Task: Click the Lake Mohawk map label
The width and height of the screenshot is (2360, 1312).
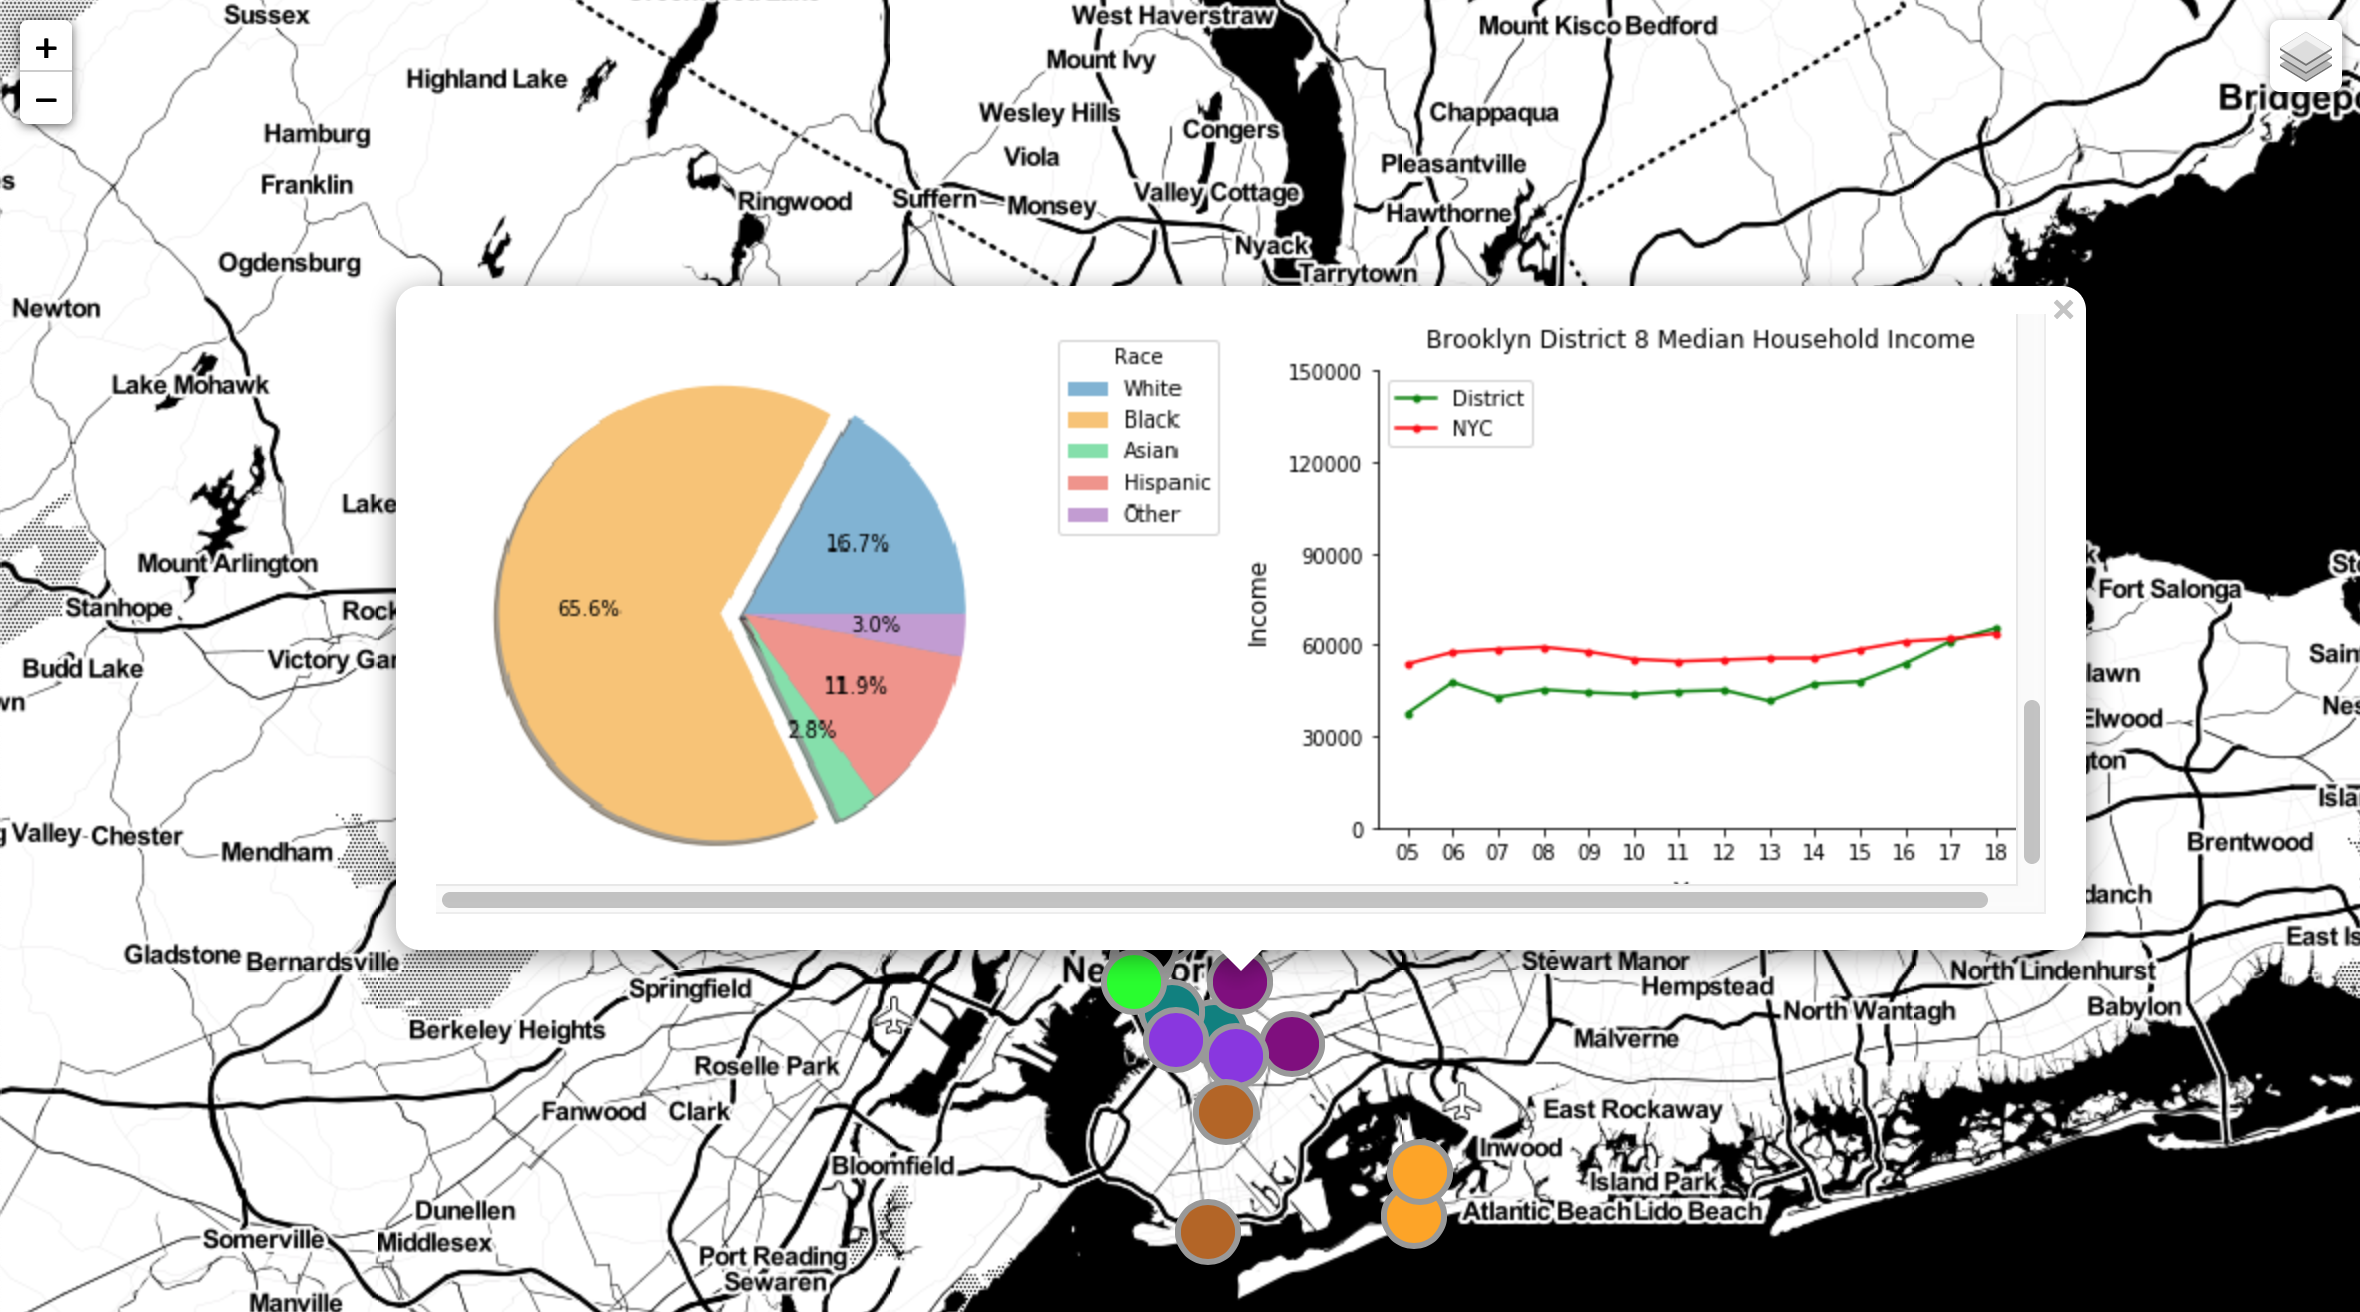Action: 190,385
